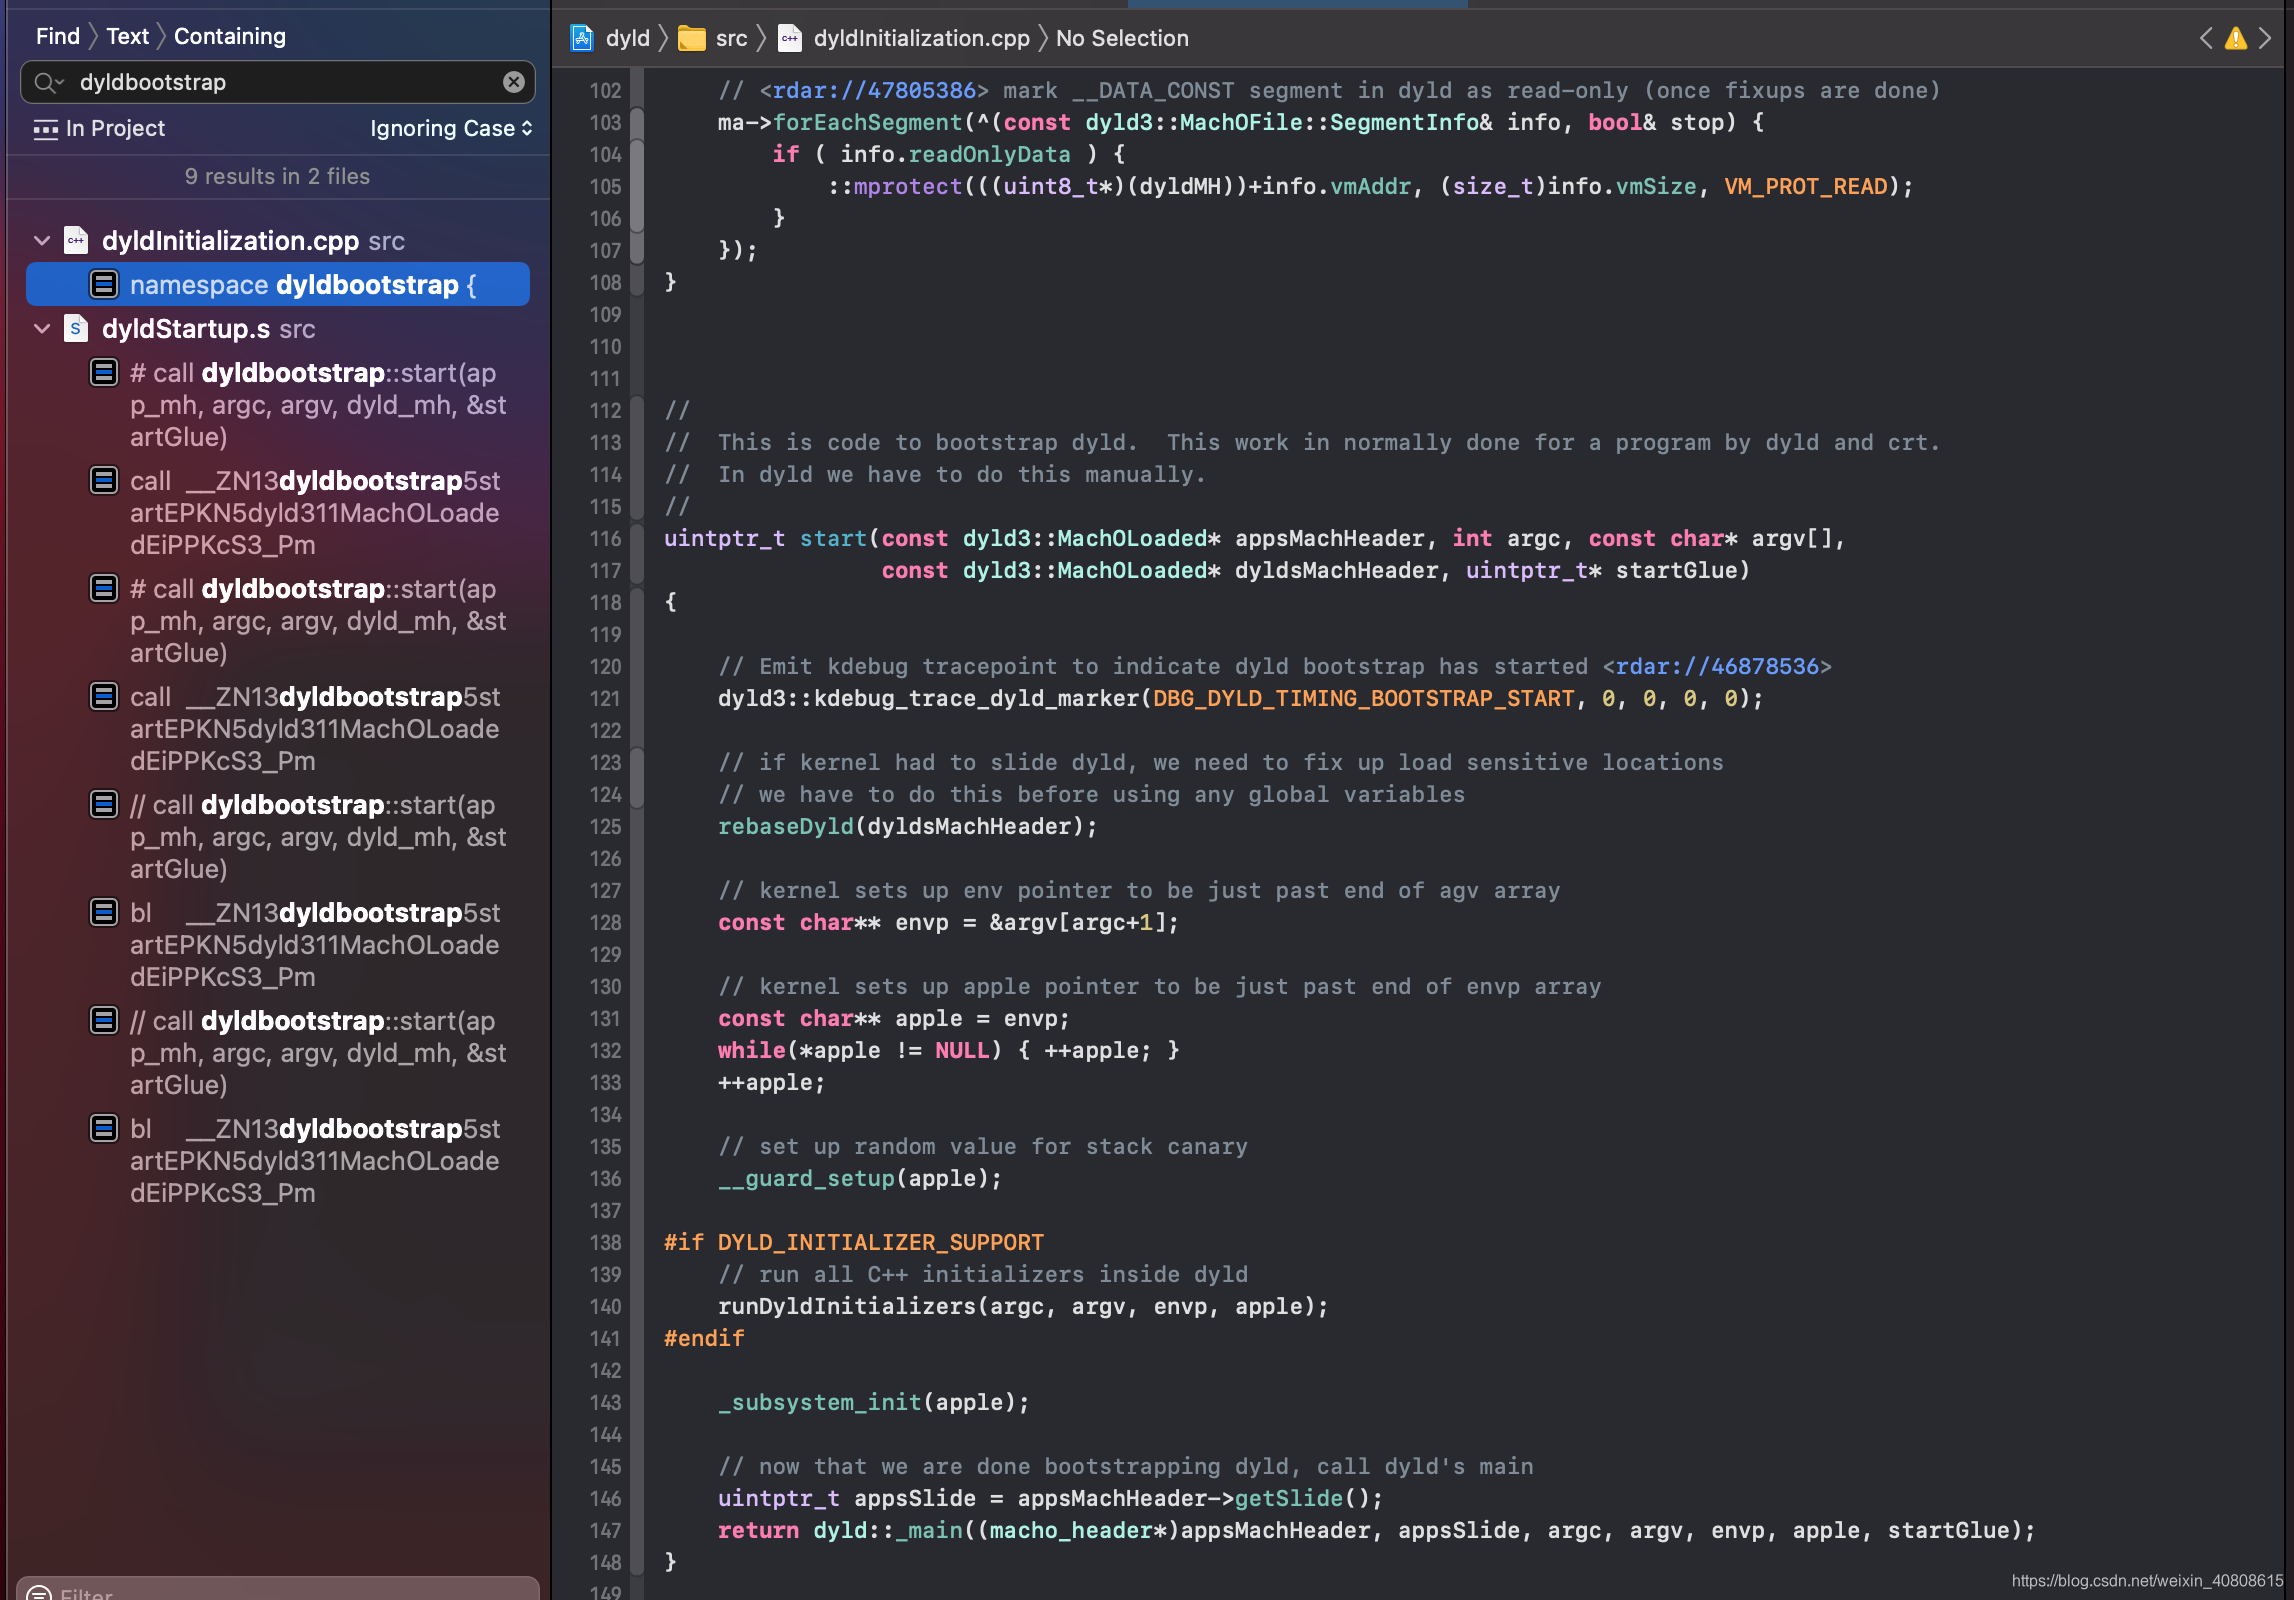The height and width of the screenshot is (1600, 2294).
Task: Click the warning triangle icon in jump bar
Action: (x=2235, y=38)
